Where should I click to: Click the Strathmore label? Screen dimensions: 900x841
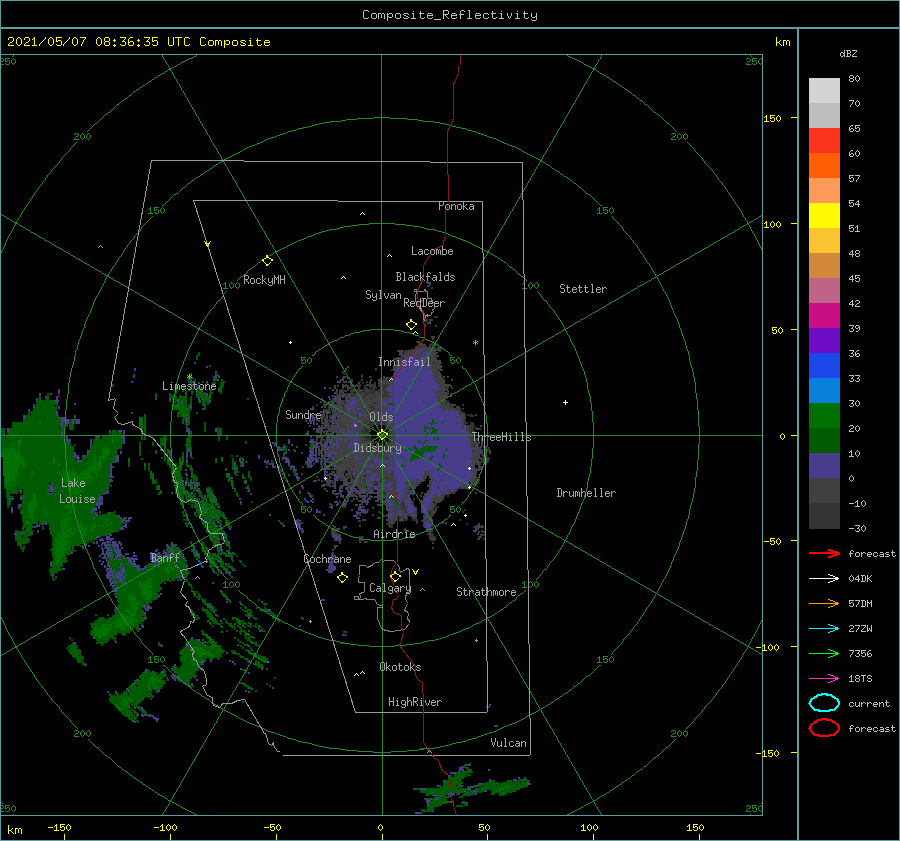[486, 592]
